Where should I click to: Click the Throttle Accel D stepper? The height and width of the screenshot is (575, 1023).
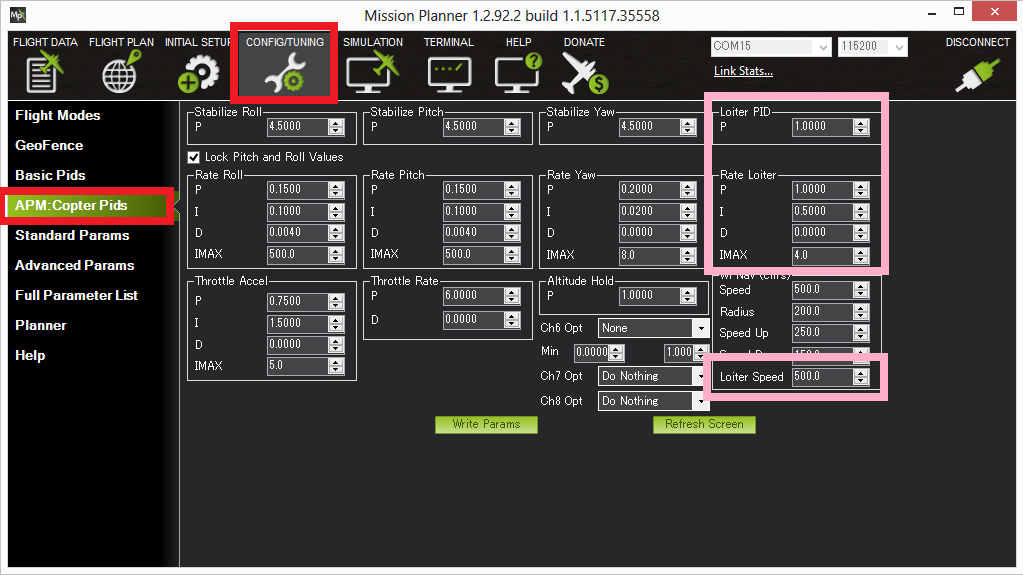point(336,345)
